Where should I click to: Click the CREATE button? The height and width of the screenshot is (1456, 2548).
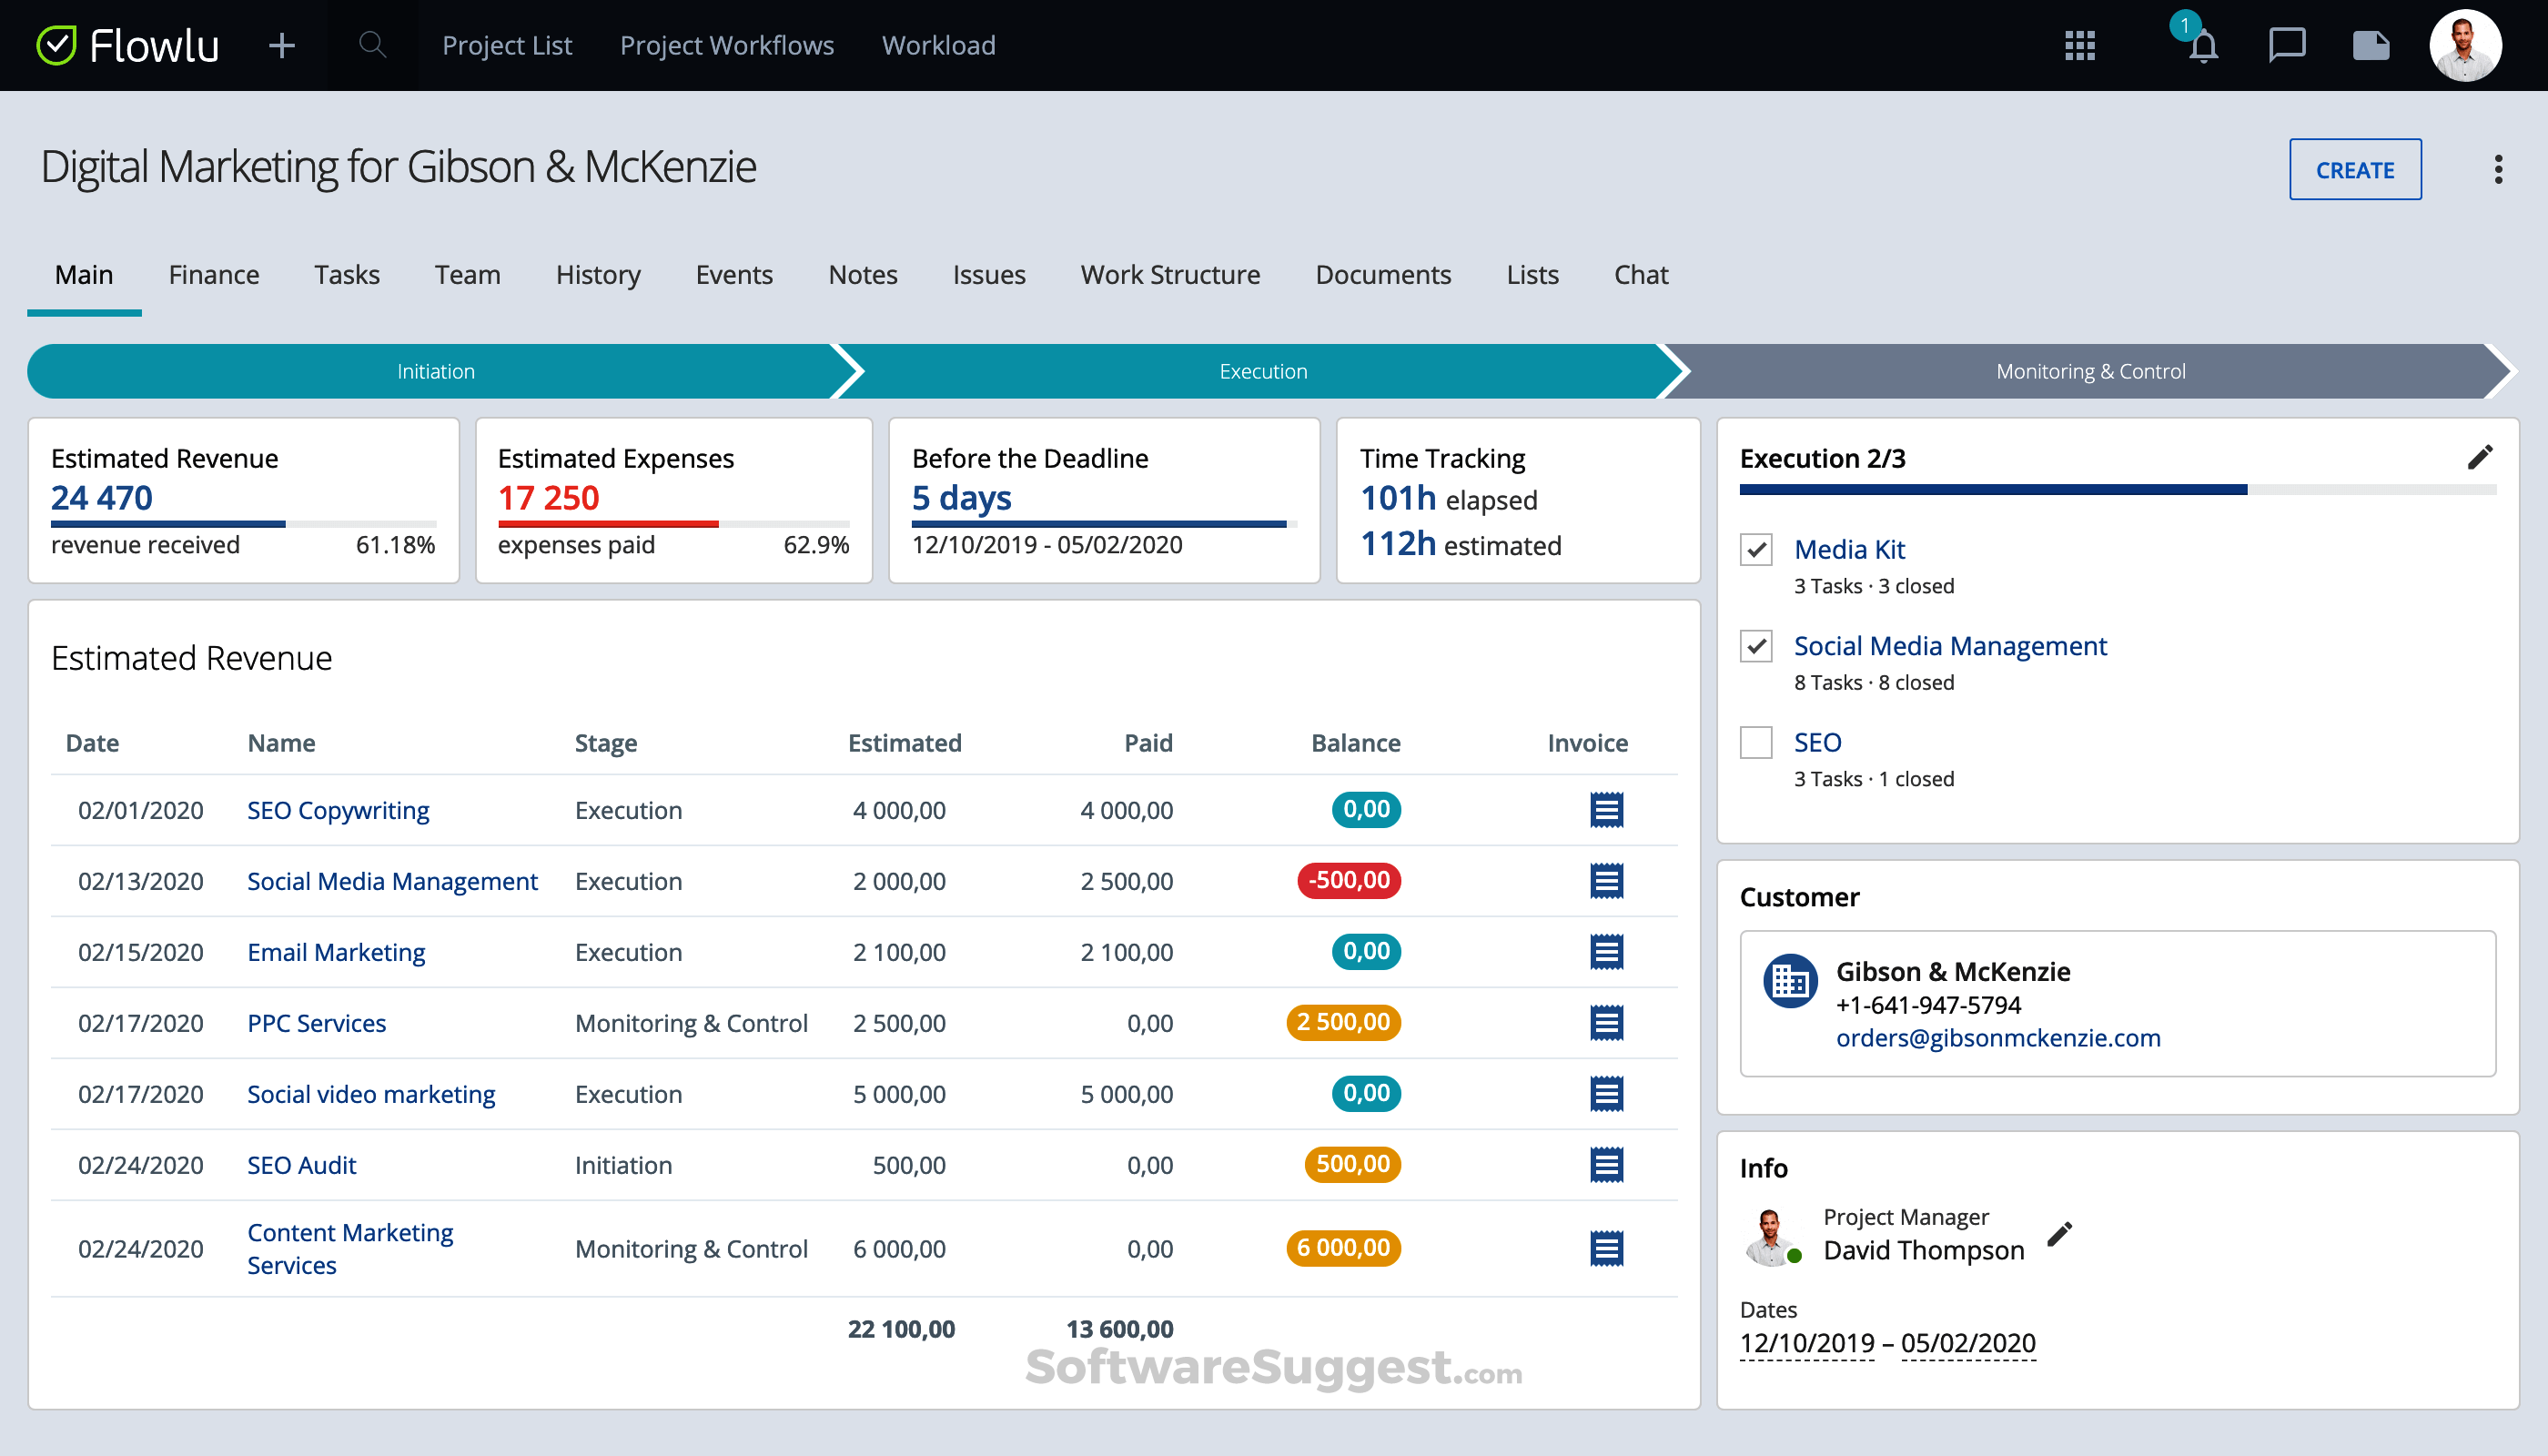tap(2355, 169)
